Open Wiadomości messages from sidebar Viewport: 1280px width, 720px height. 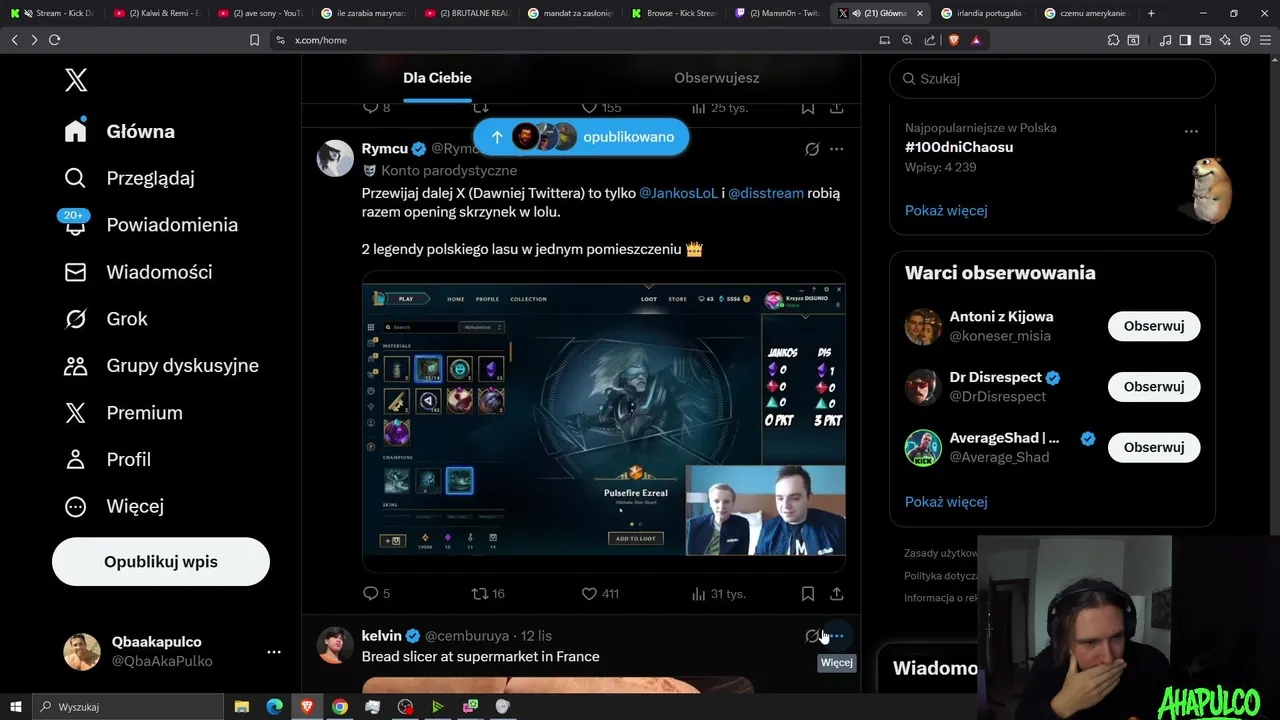click(138, 272)
